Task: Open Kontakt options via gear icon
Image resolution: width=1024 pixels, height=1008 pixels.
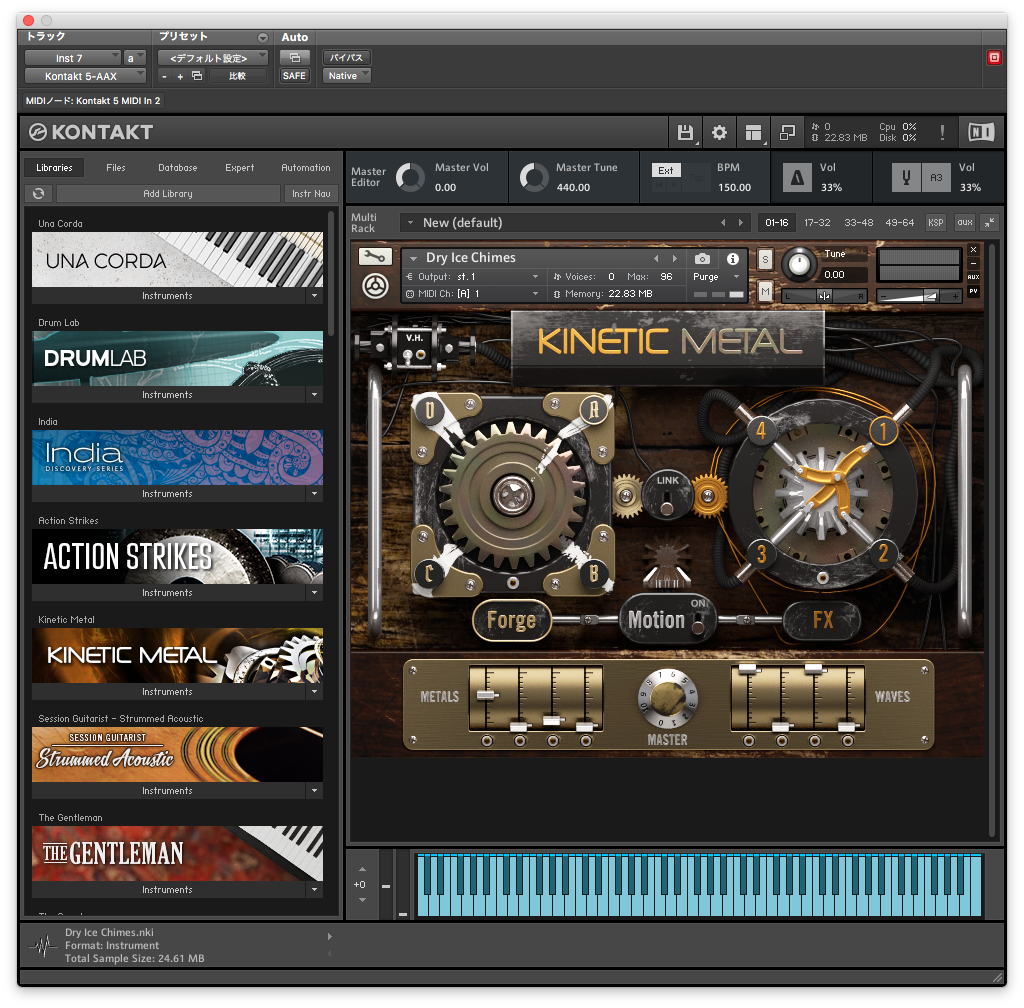Action: [719, 133]
